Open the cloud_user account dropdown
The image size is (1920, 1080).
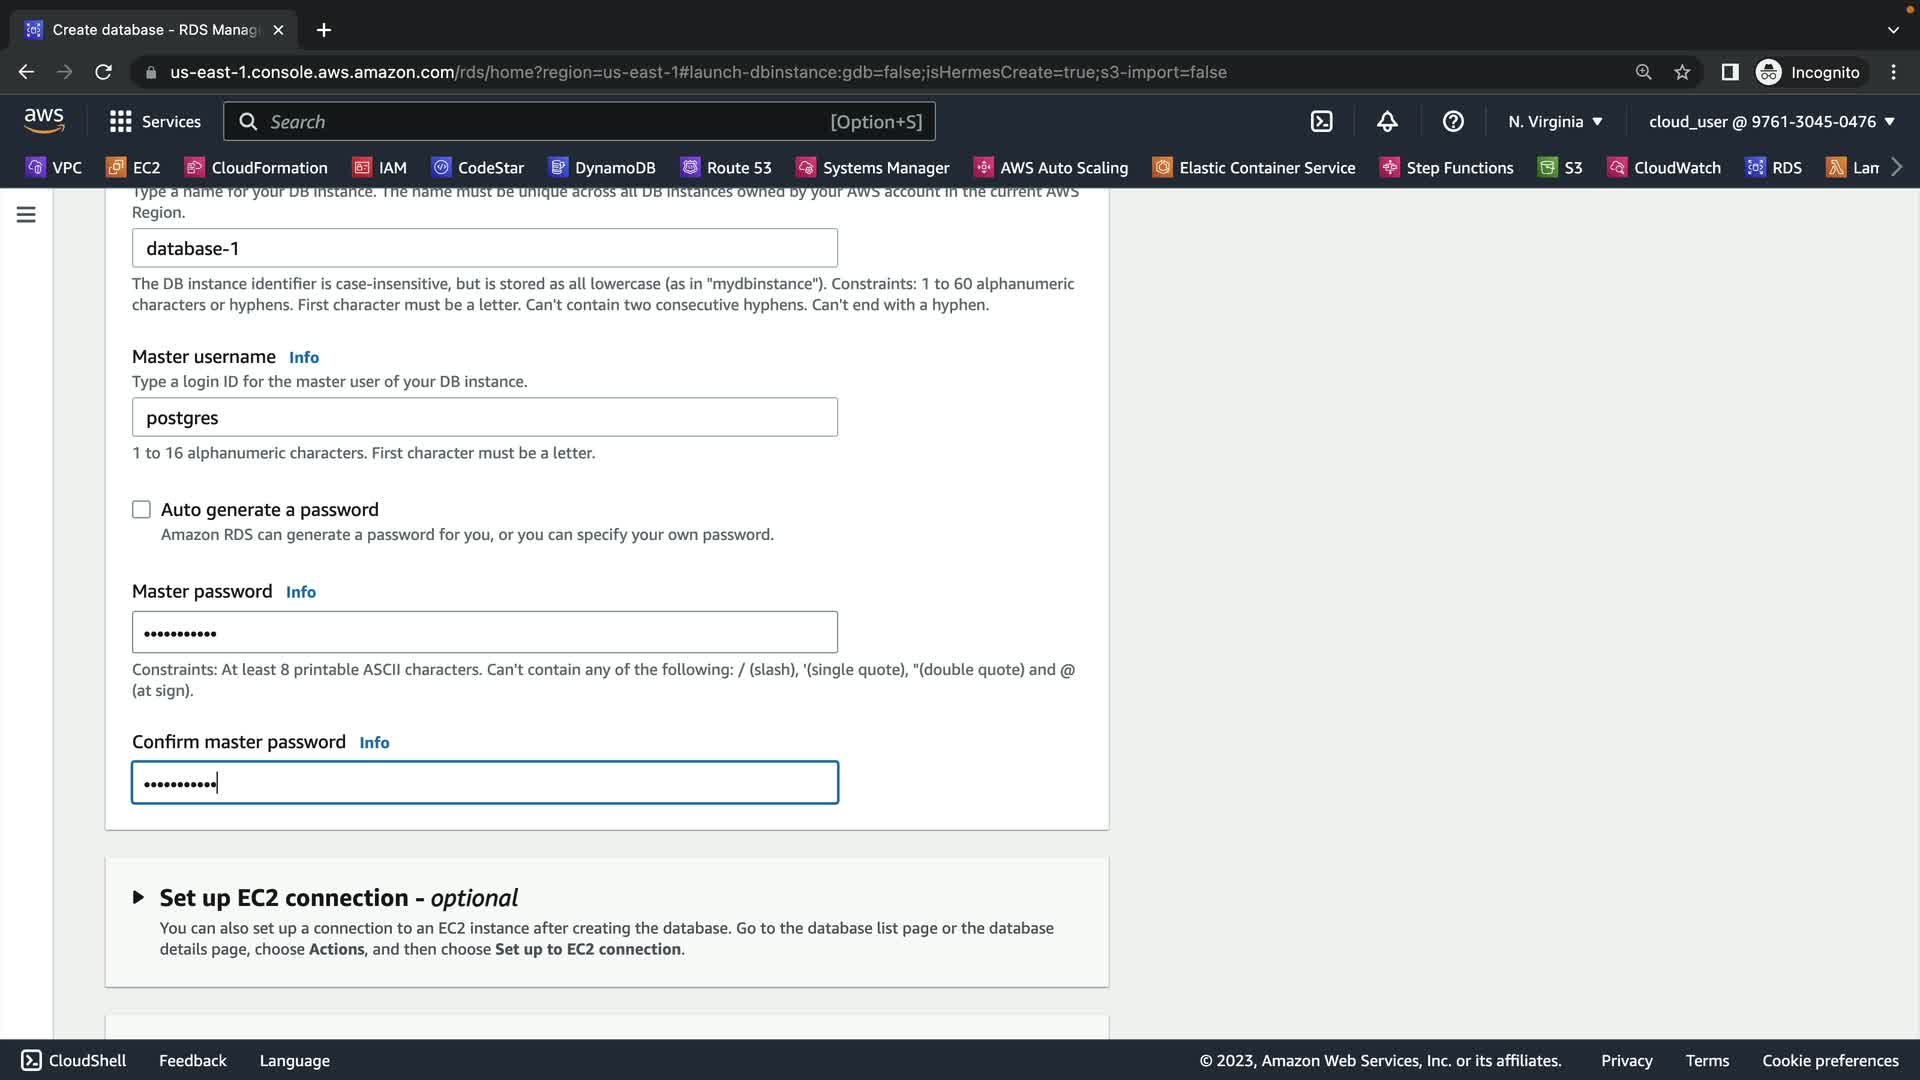tap(1771, 122)
